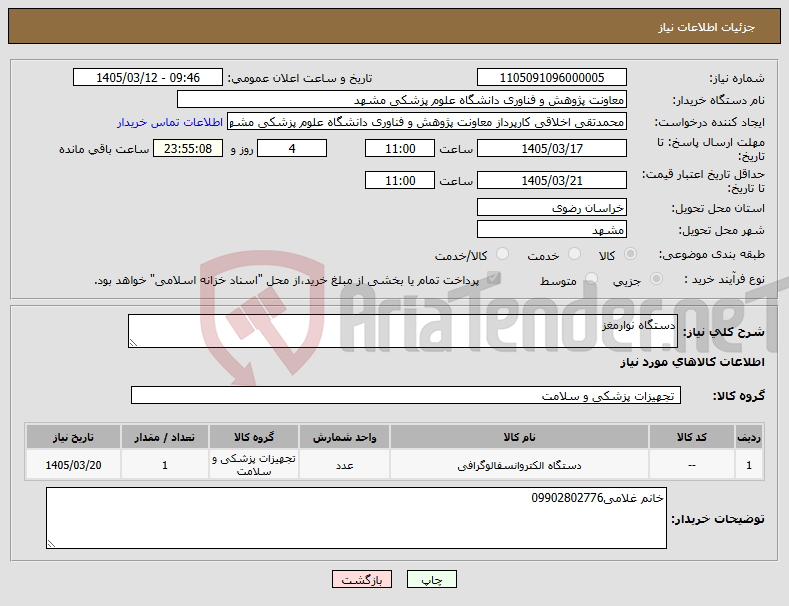The width and height of the screenshot is (789, 606).
Task: Click the response deadline date 1405/03/17
Action: click(551, 148)
